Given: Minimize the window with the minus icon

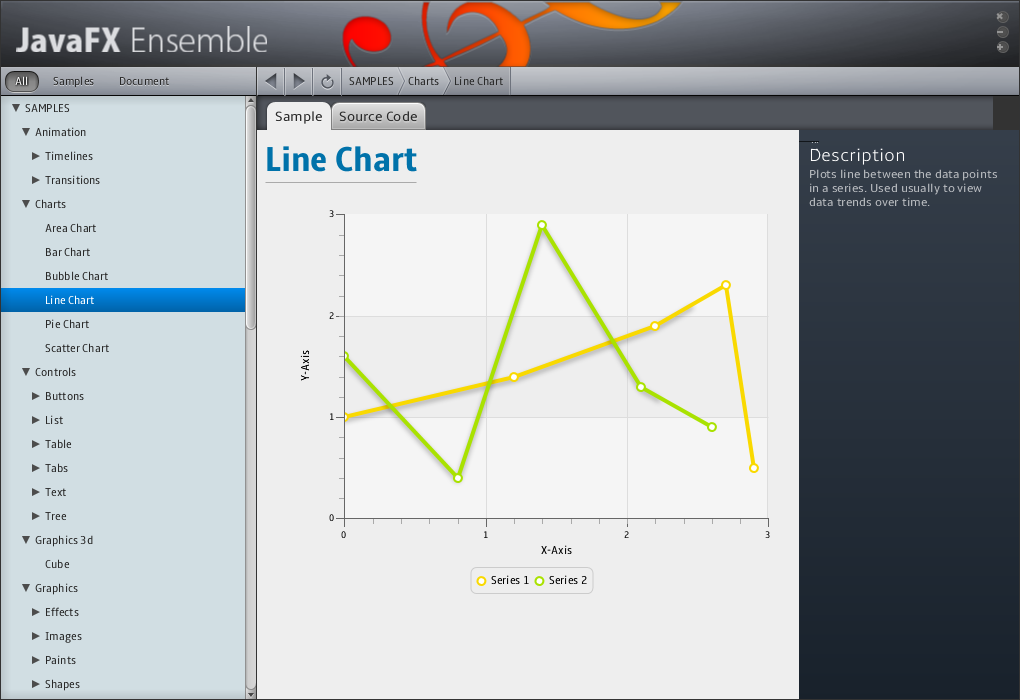Looking at the screenshot, I should point(1002,32).
